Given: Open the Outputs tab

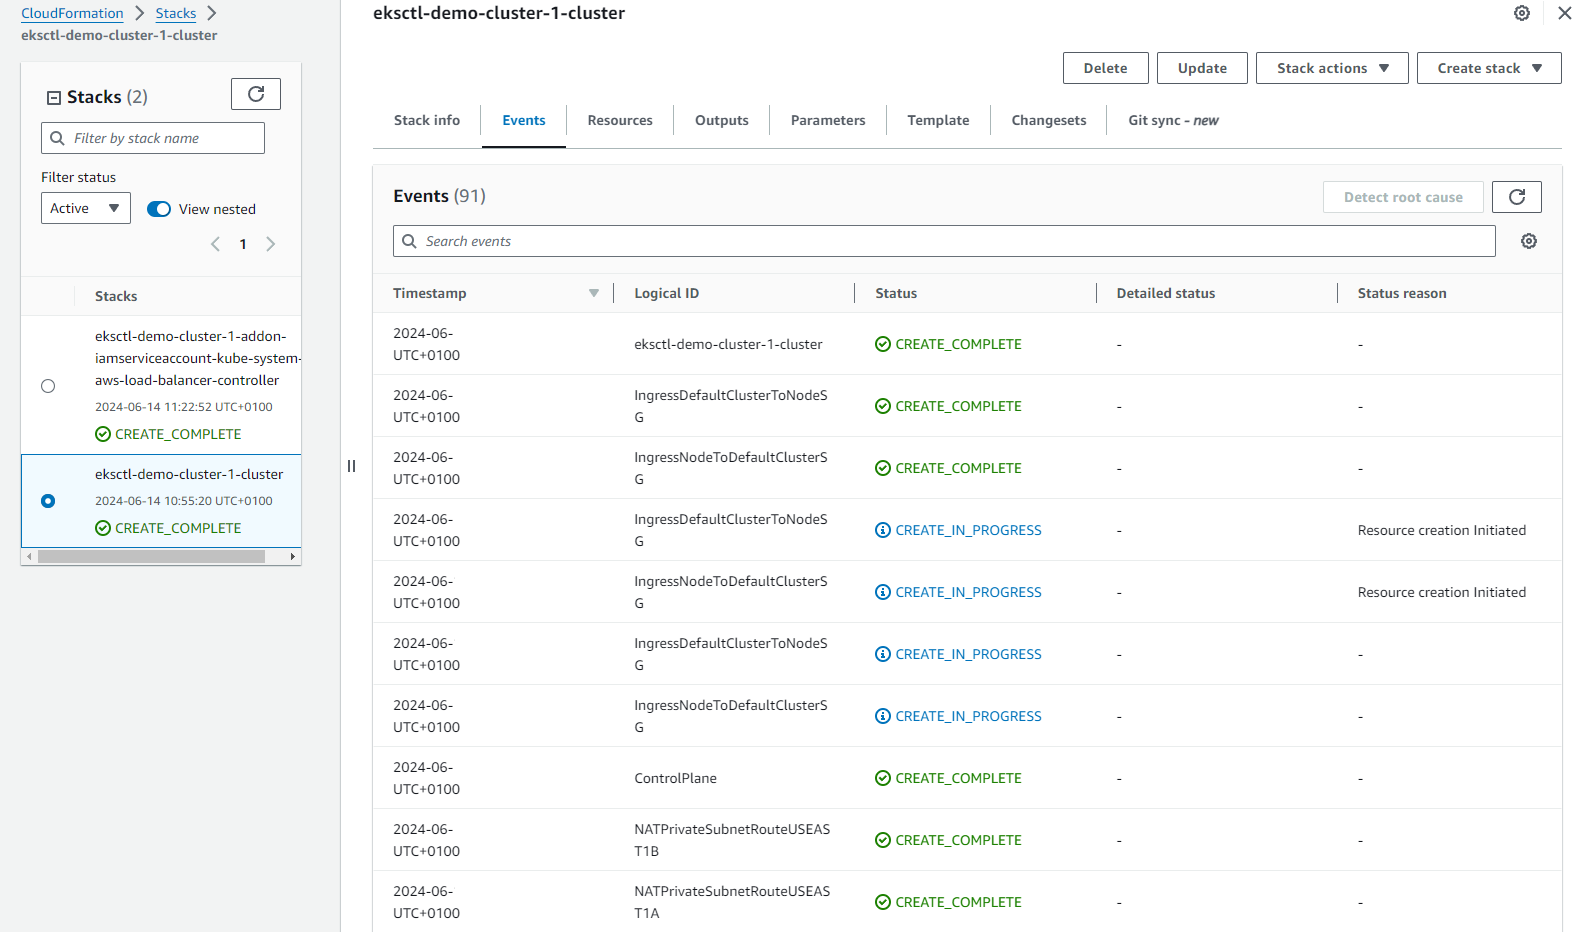Looking at the screenshot, I should point(722,120).
